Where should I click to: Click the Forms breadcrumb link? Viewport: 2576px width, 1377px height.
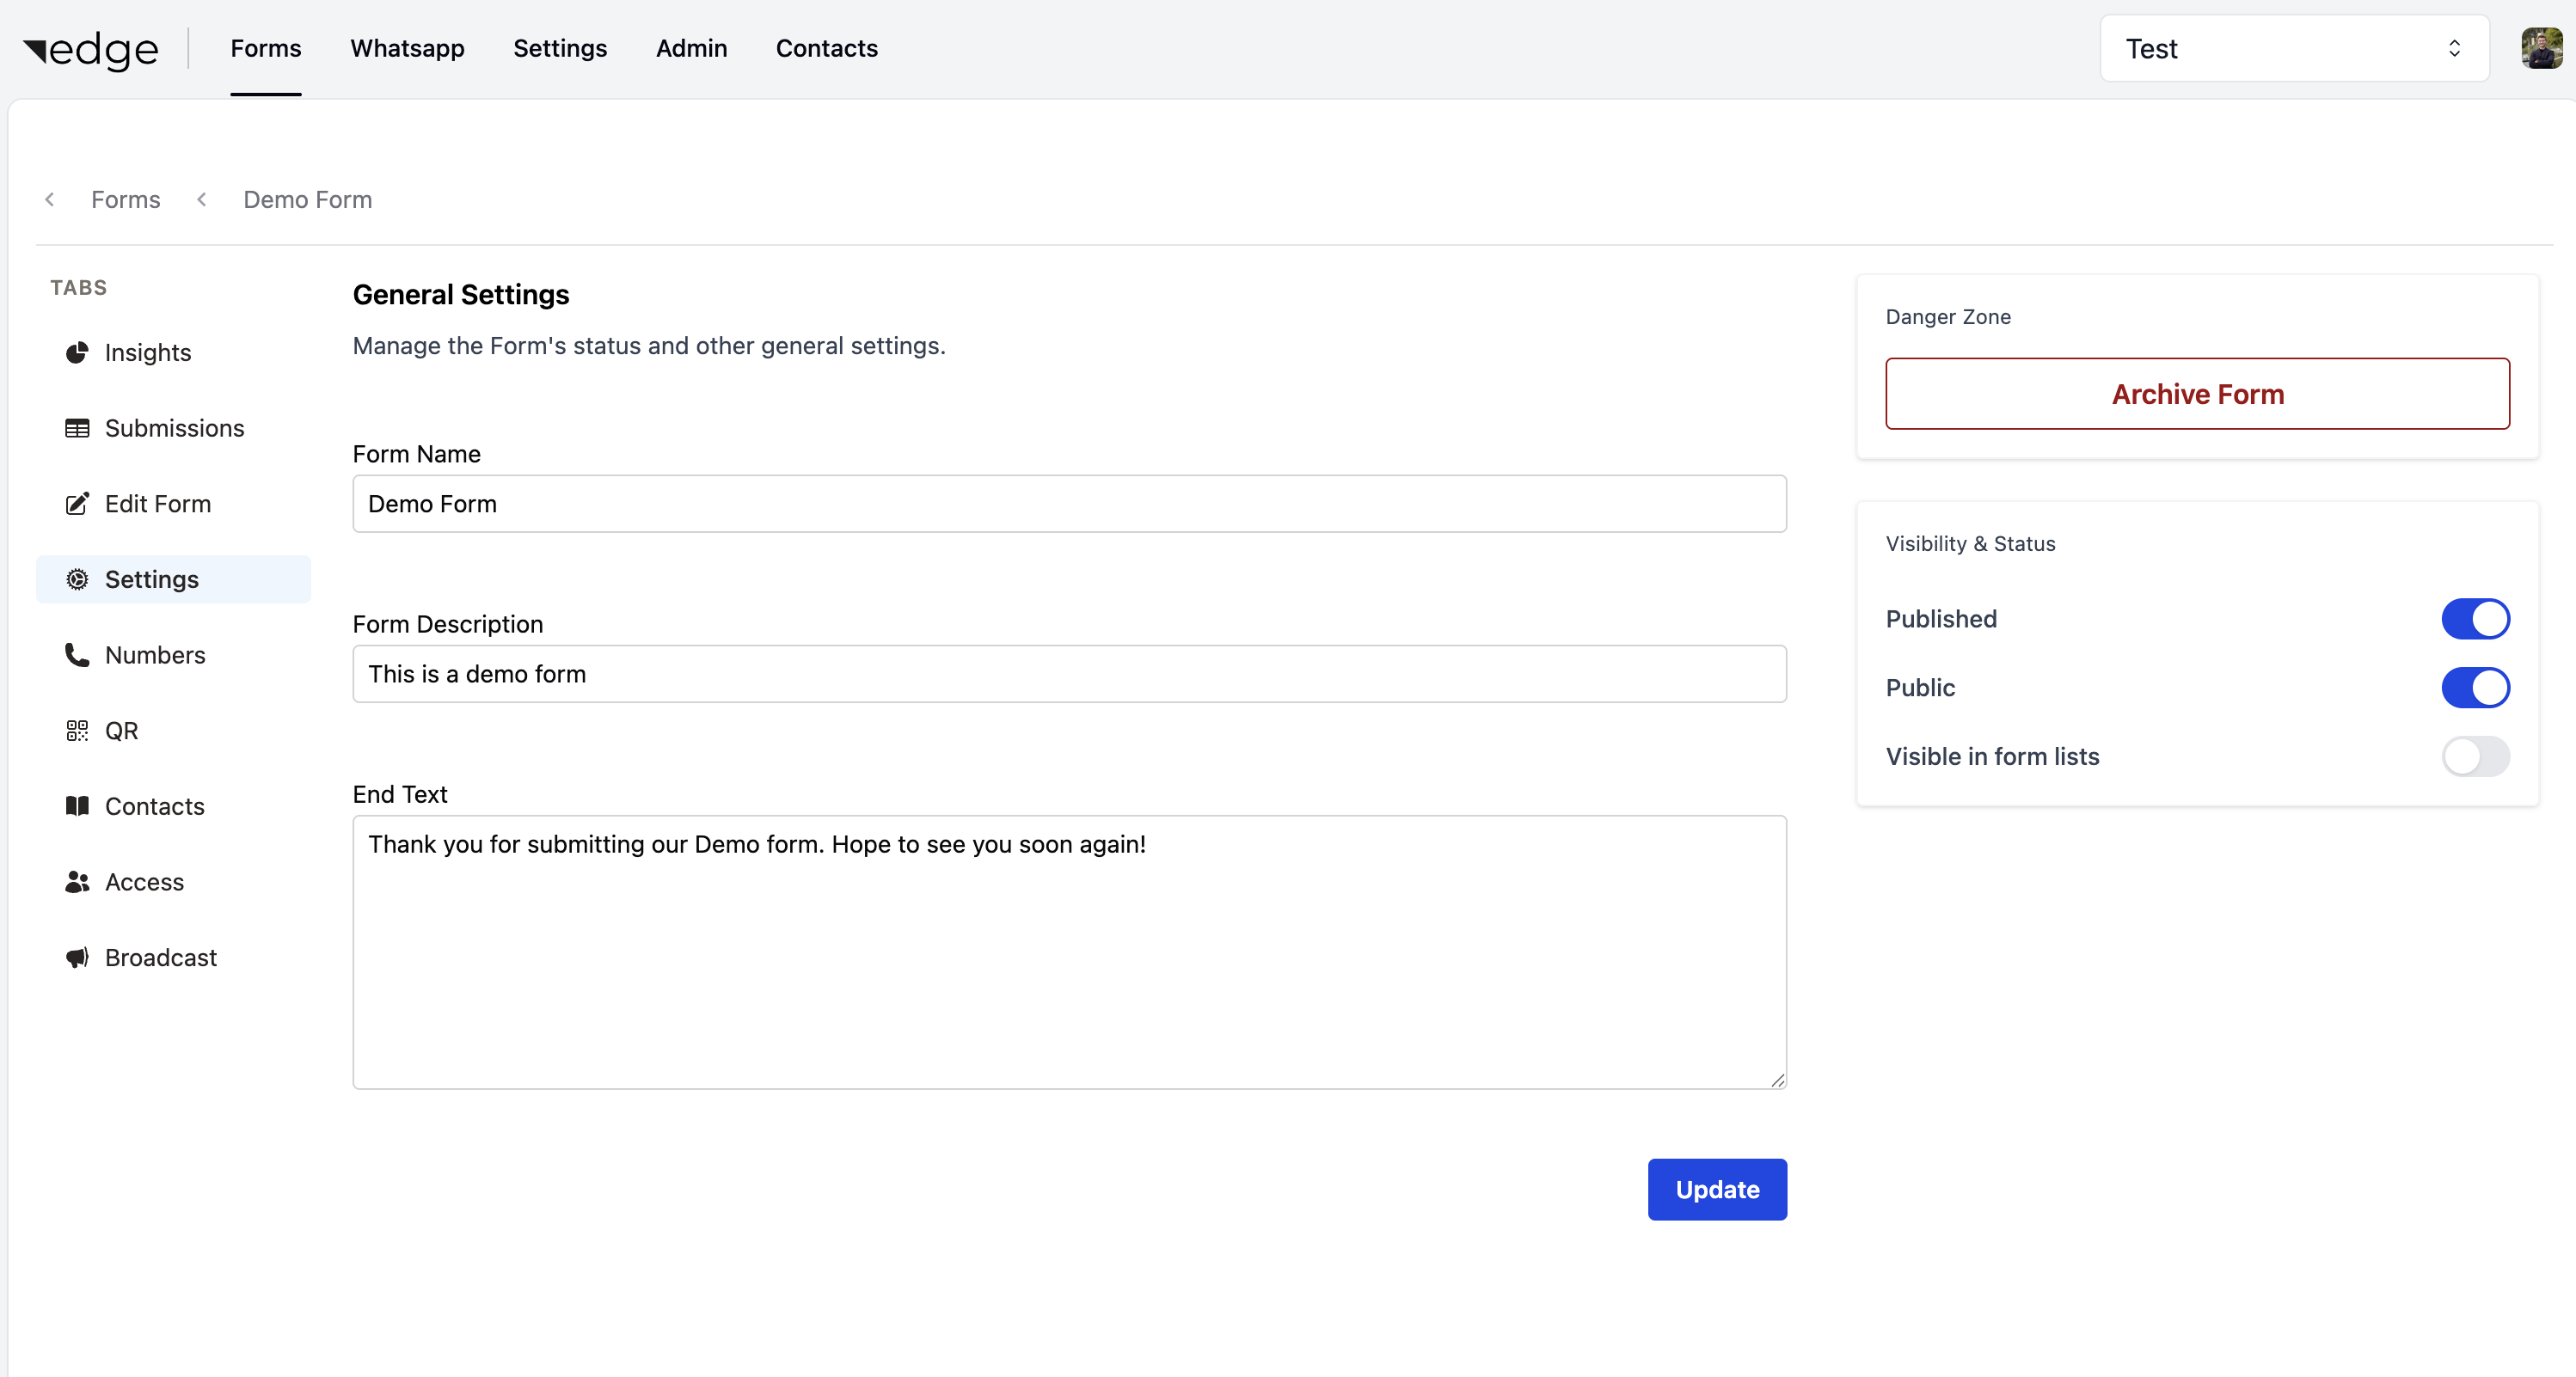[x=126, y=200]
